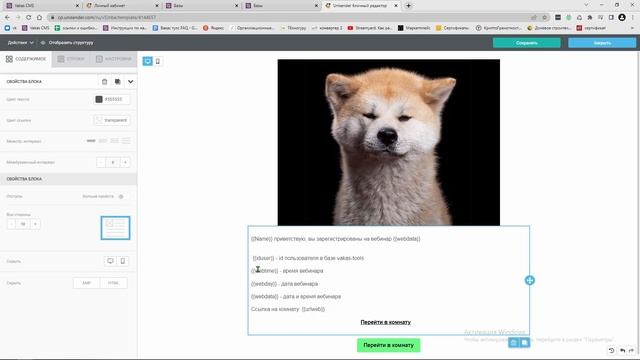Decrease the inter-letter spacing value
The image size is (640, 360).
click(x=101, y=162)
